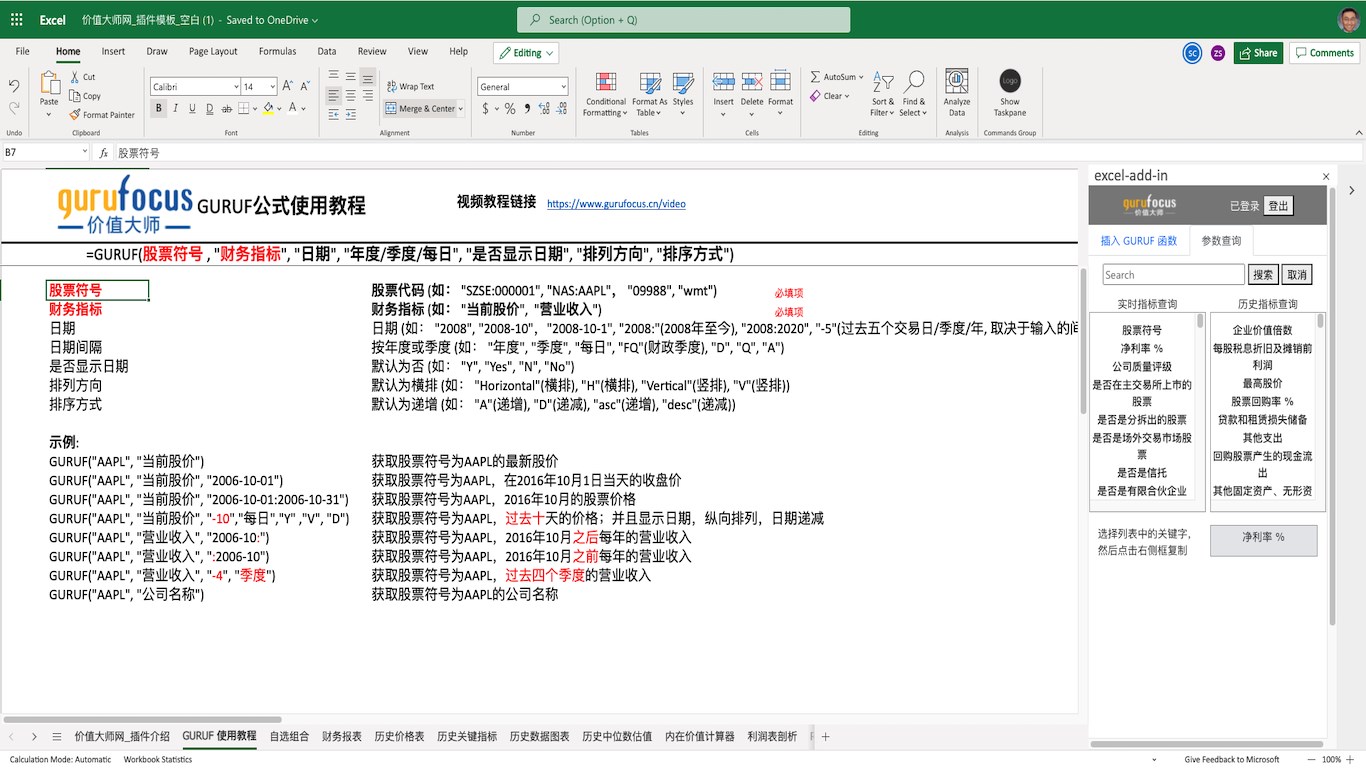Open Analyze Data
This screenshot has width=1366, height=768.
957,94
